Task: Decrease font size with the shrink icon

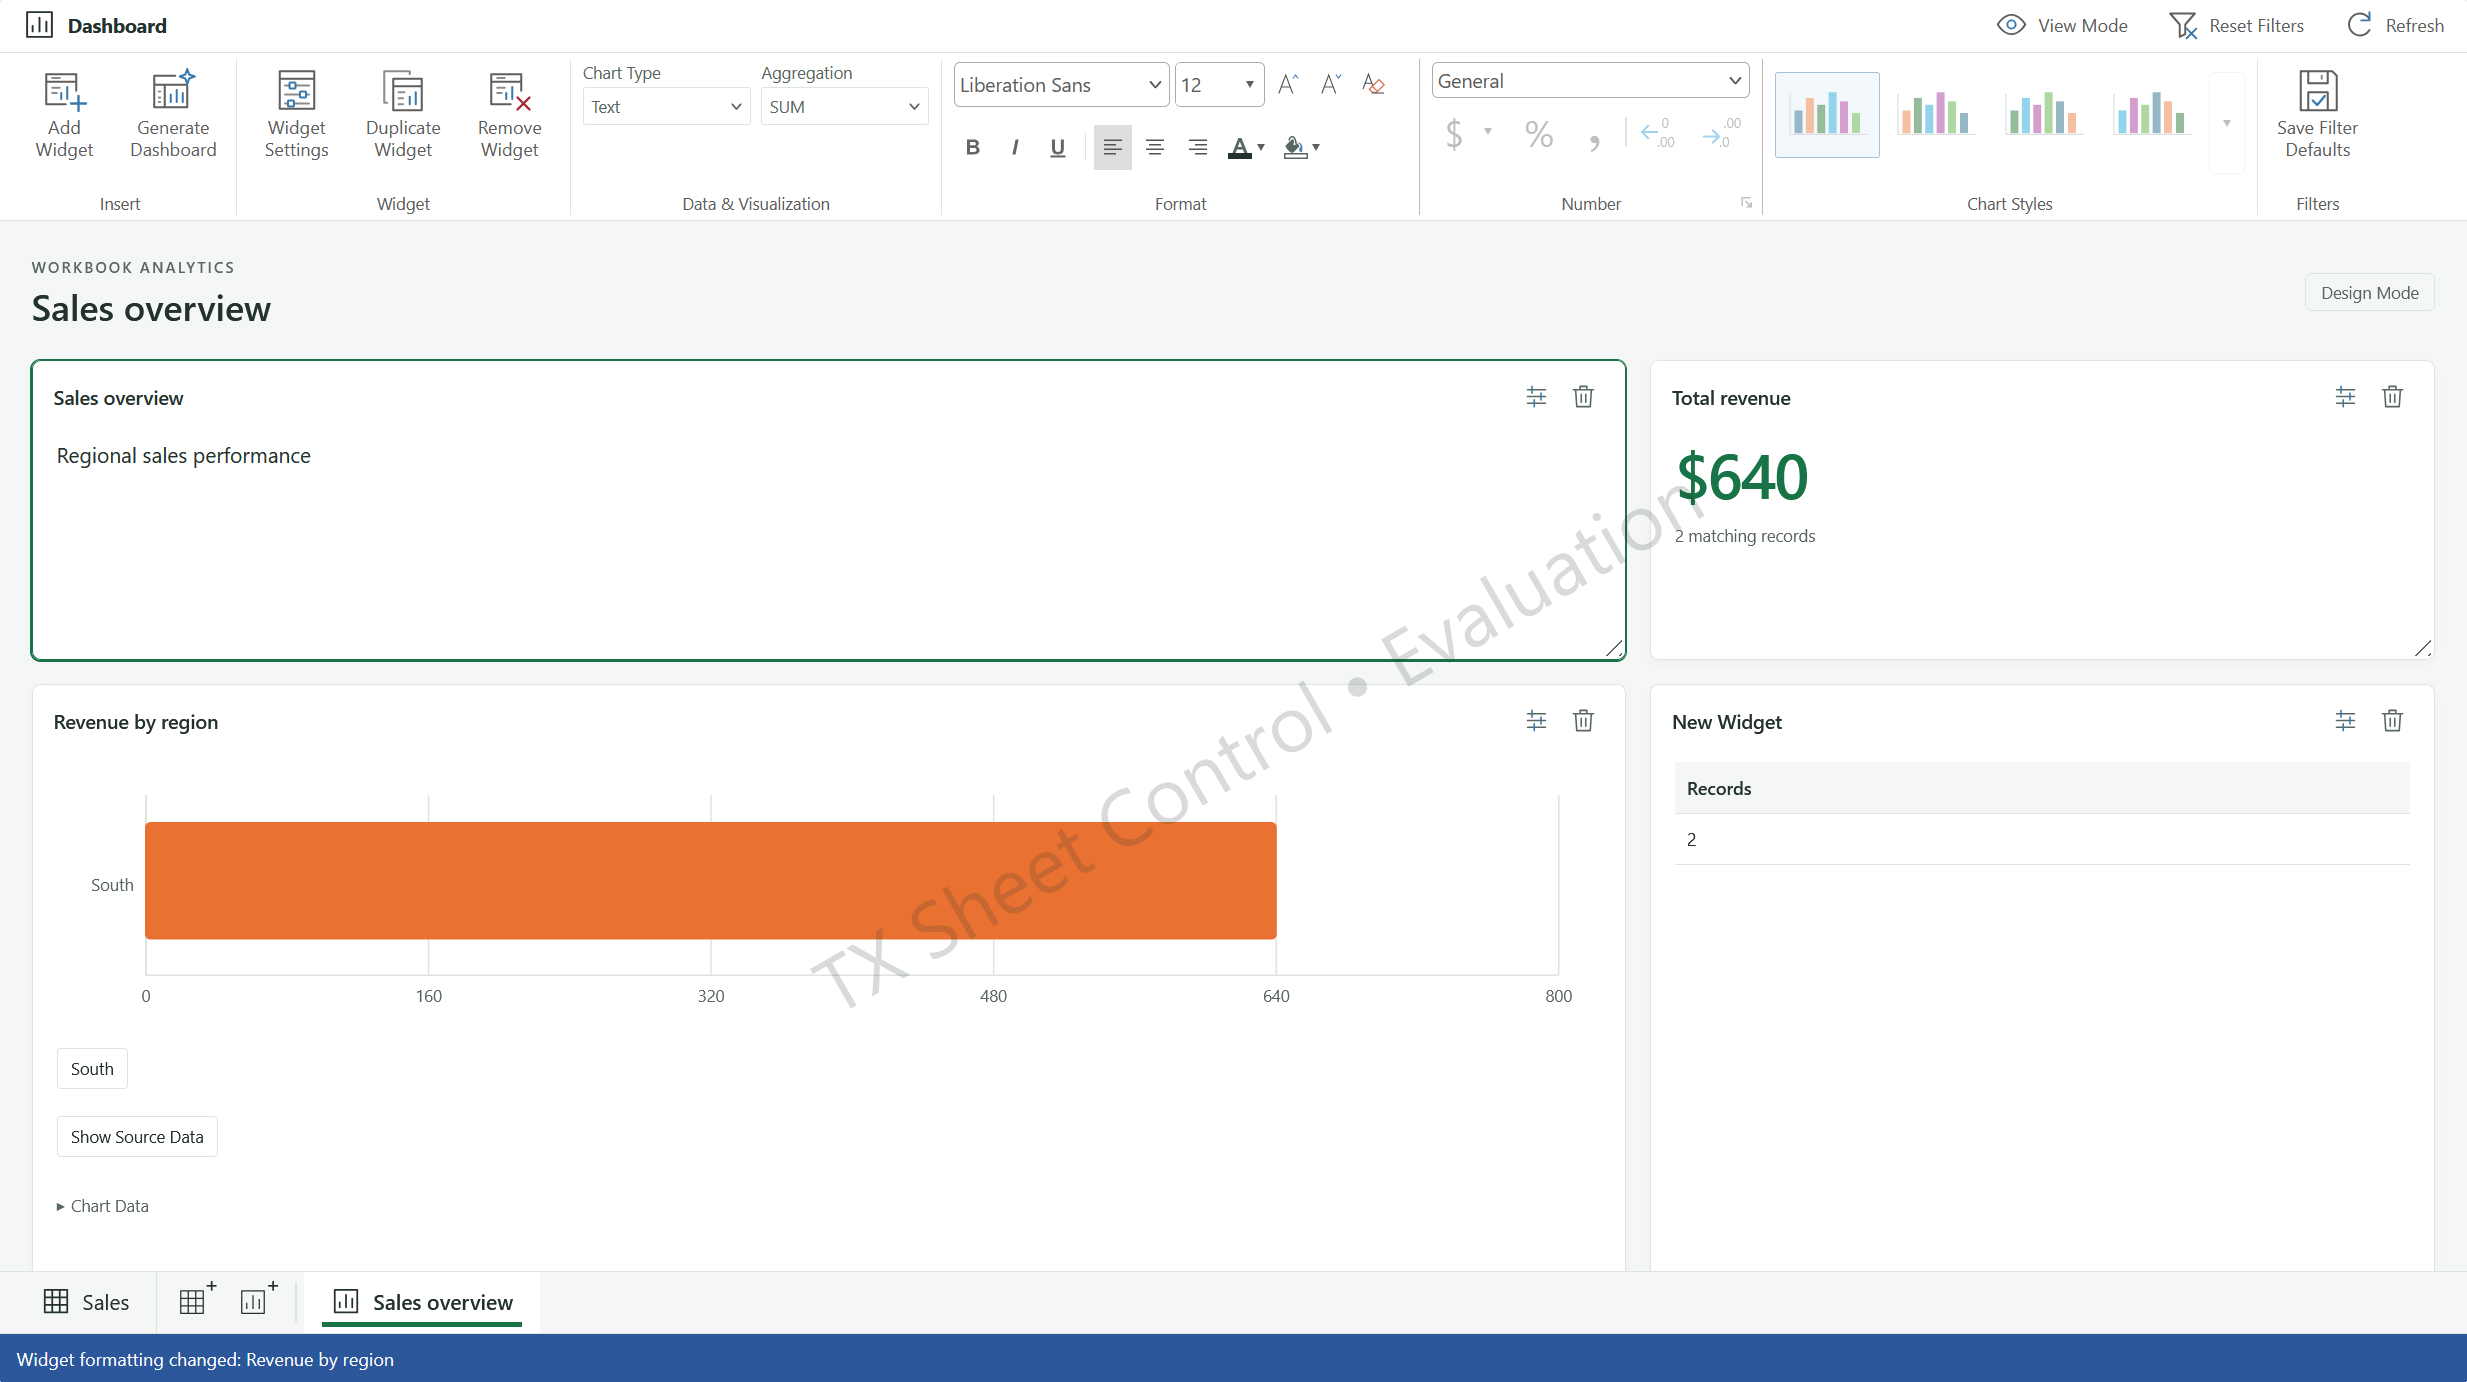Action: point(1330,85)
